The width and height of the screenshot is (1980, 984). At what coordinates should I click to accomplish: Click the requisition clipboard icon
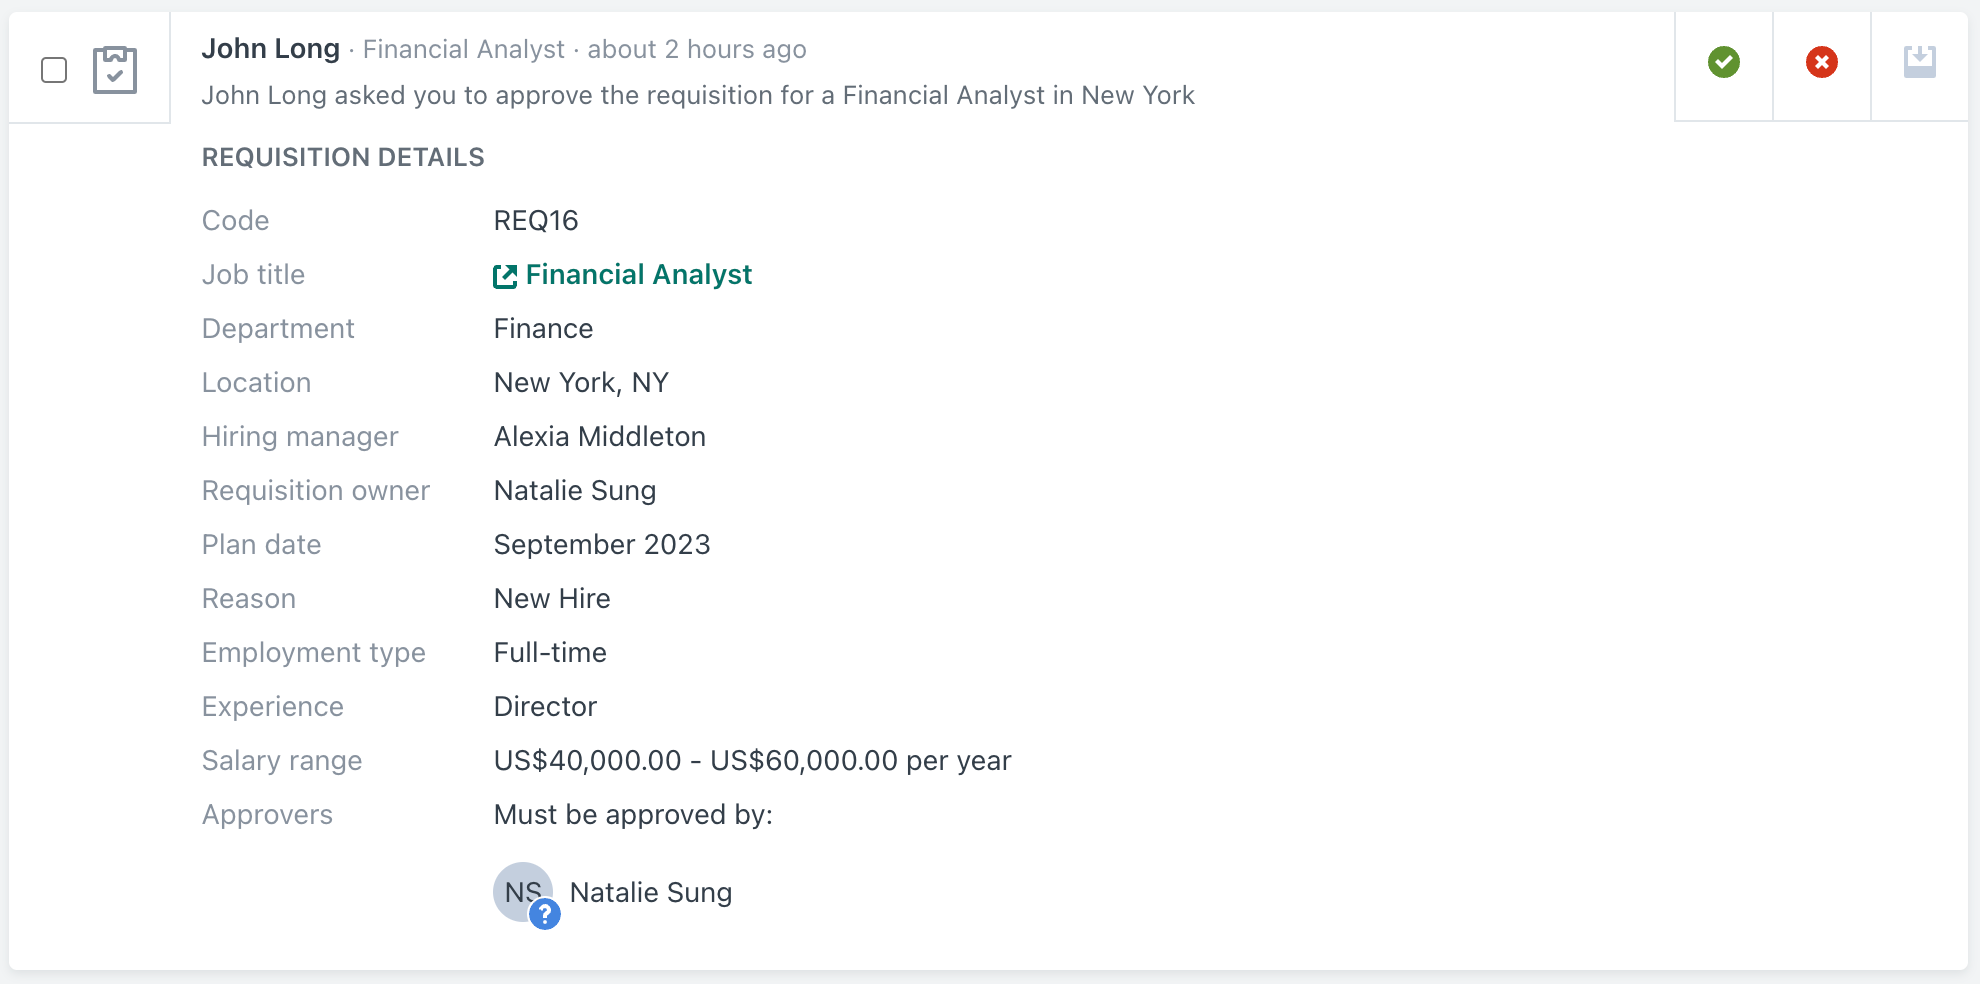(x=115, y=70)
